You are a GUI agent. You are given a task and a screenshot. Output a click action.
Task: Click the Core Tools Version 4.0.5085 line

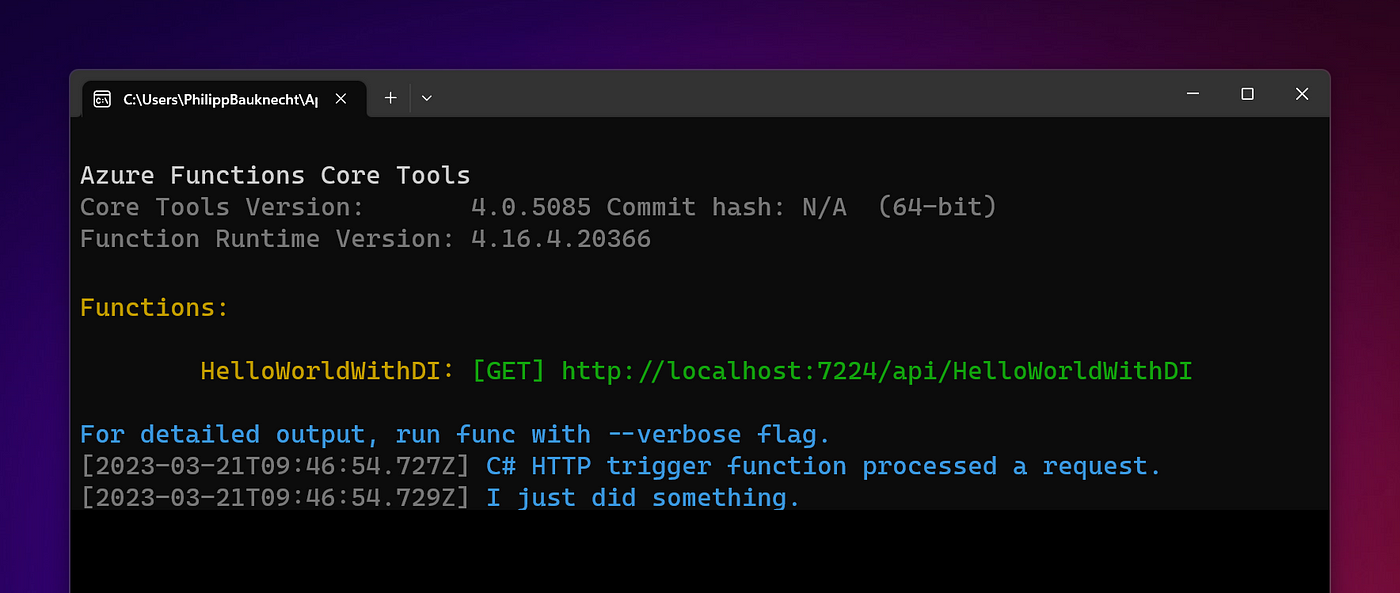point(538,208)
